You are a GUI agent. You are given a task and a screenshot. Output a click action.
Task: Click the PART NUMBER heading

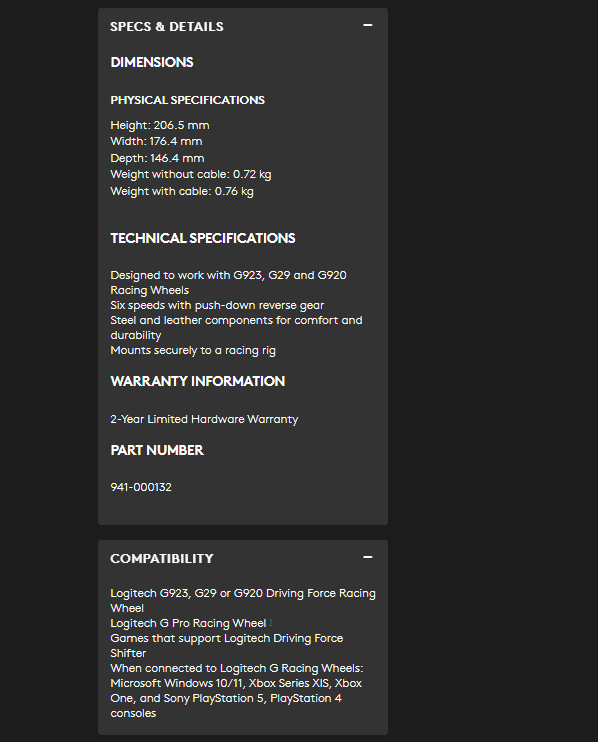point(157,450)
